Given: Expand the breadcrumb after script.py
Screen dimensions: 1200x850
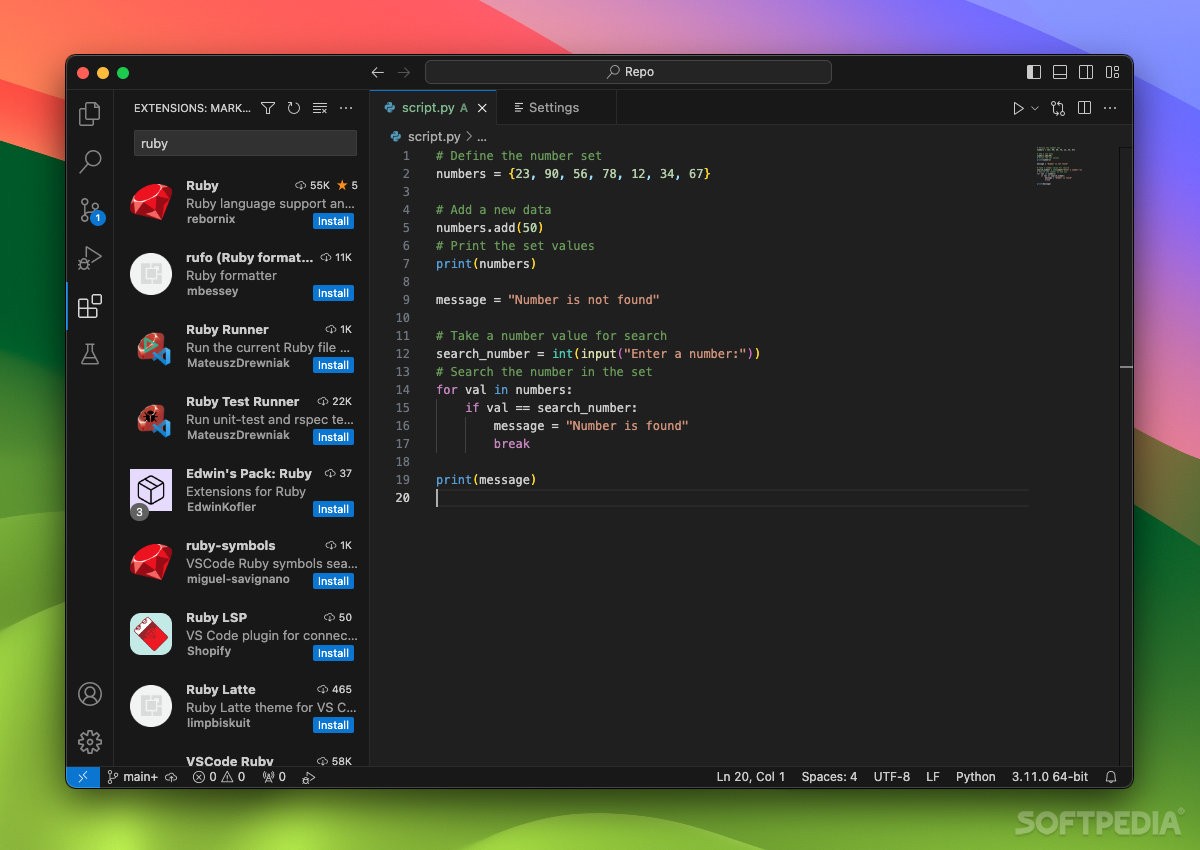Looking at the screenshot, I should [x=481, y=137].
